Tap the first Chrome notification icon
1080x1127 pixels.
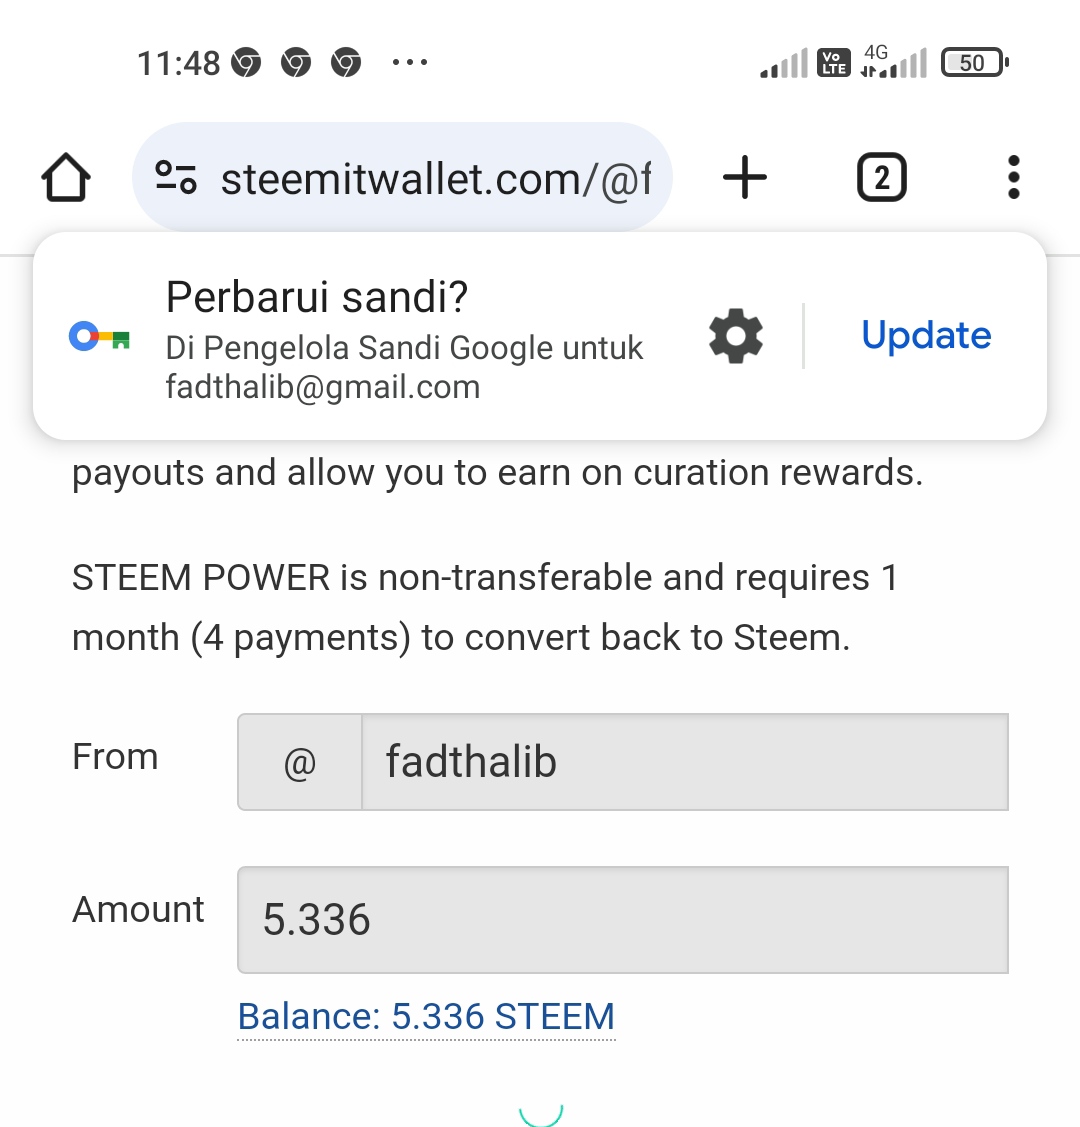(246, 64)
